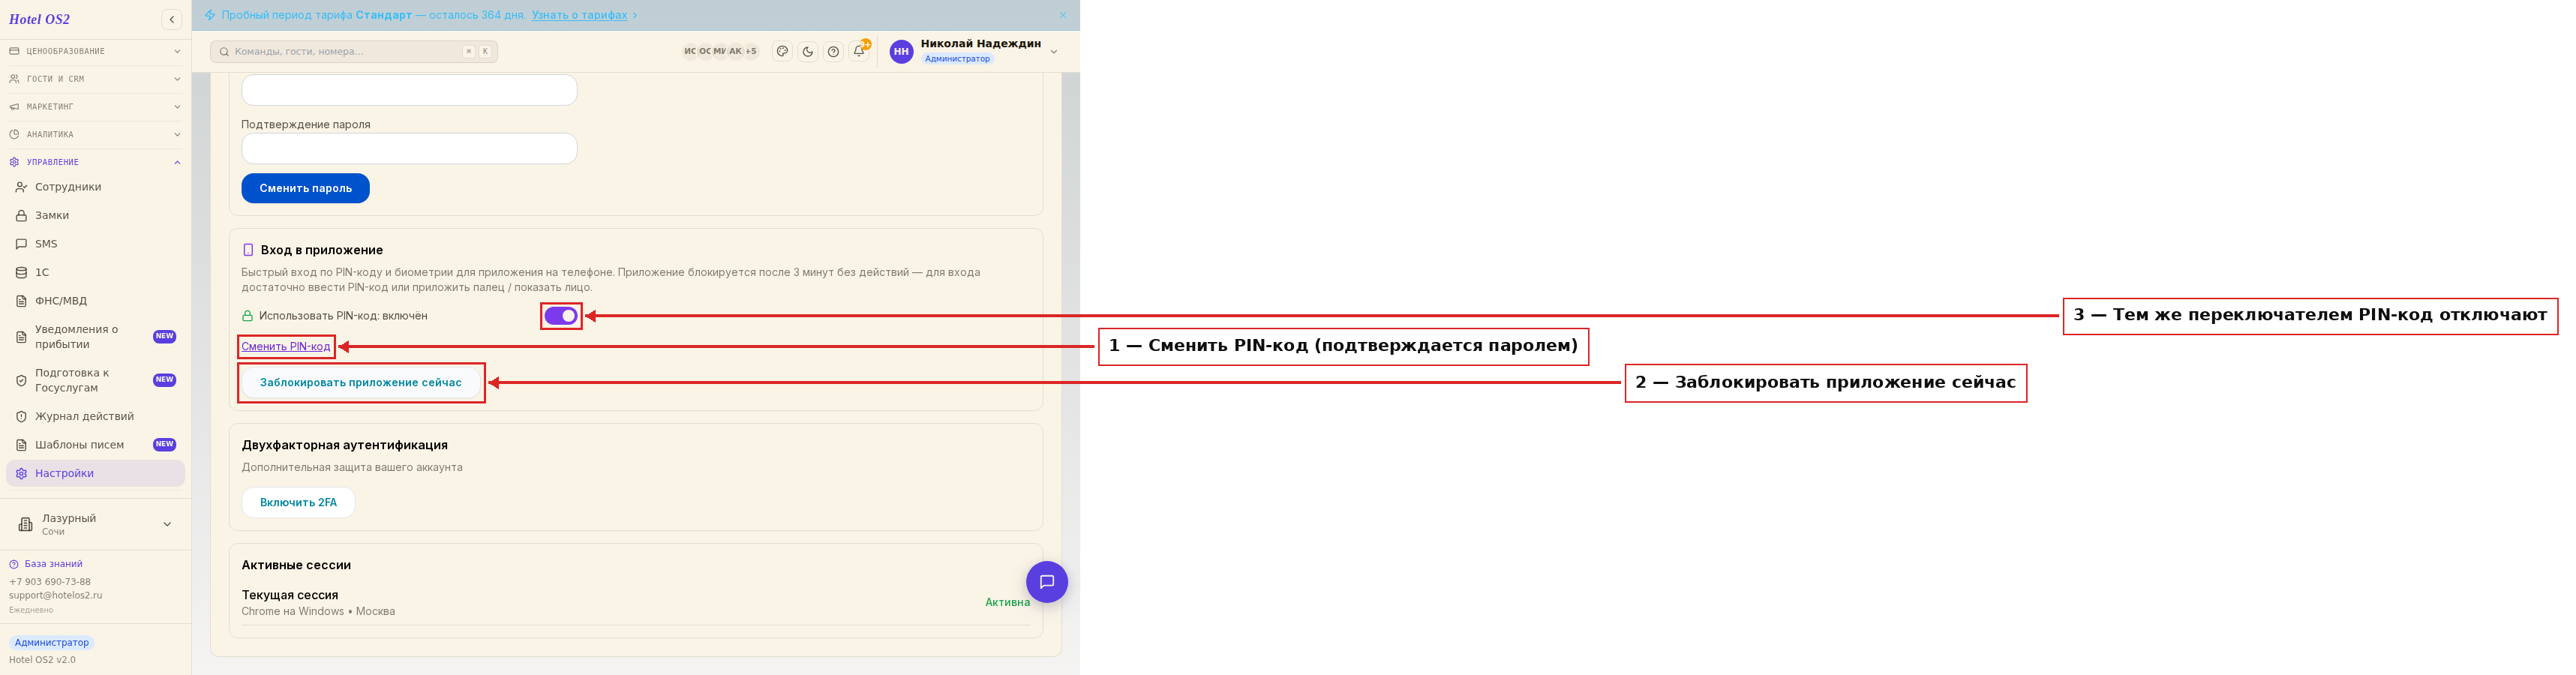Image resolution: width=2576 pixels, height=675 pixels.
Task: Click the phone icon beside Вход в приложение
Action: click(x=248, y=250)
